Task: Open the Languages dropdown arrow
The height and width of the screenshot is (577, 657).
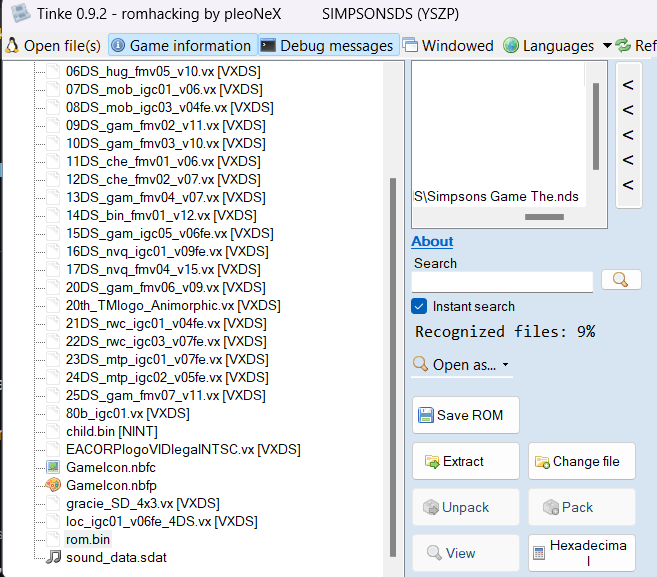Action: tap(607, 45)
